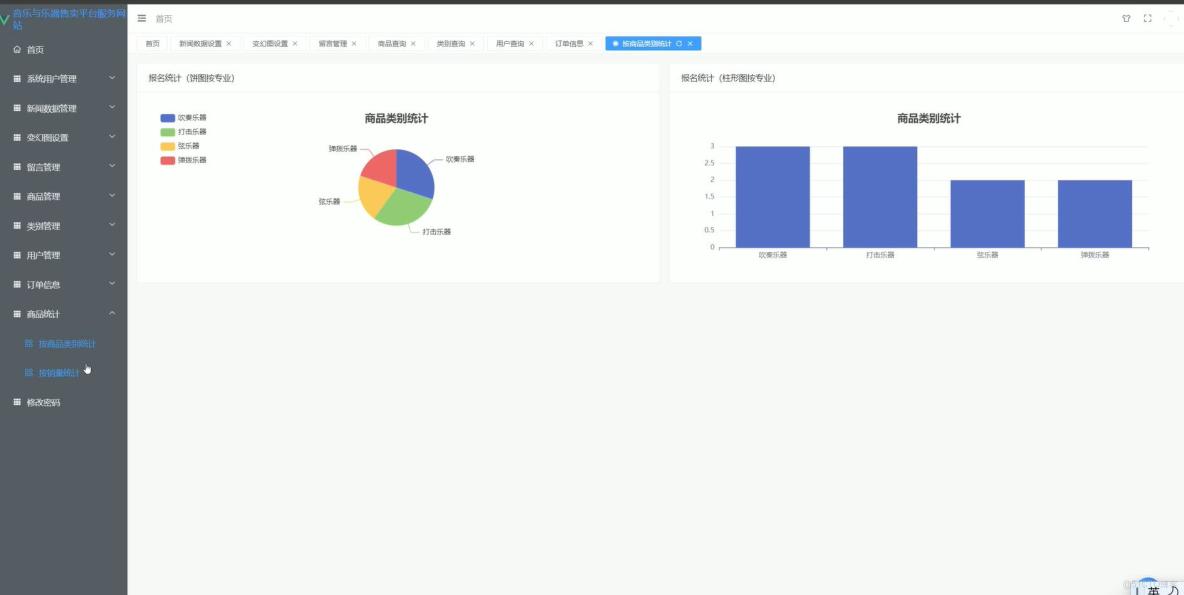Click the 留言管理 grid icon in sidebar
This screenshot has height=595, width=1184.
coord(18,166)
